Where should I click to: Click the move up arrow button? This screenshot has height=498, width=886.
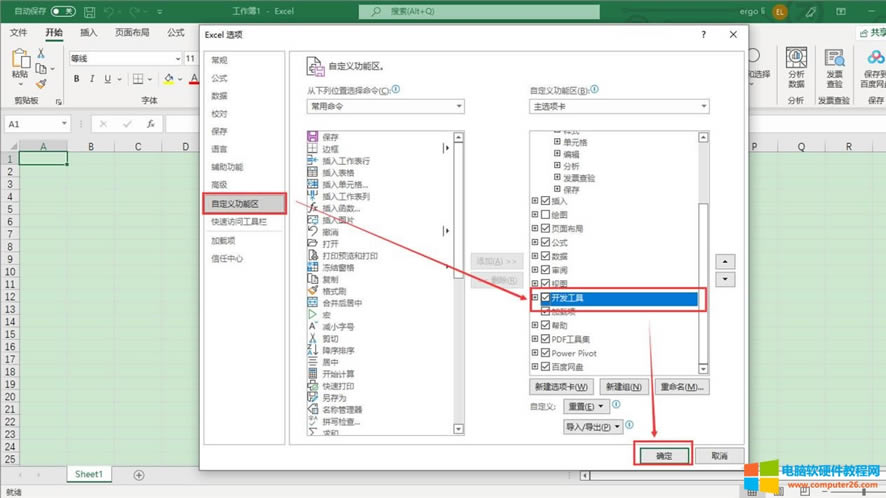click(725, 262)
